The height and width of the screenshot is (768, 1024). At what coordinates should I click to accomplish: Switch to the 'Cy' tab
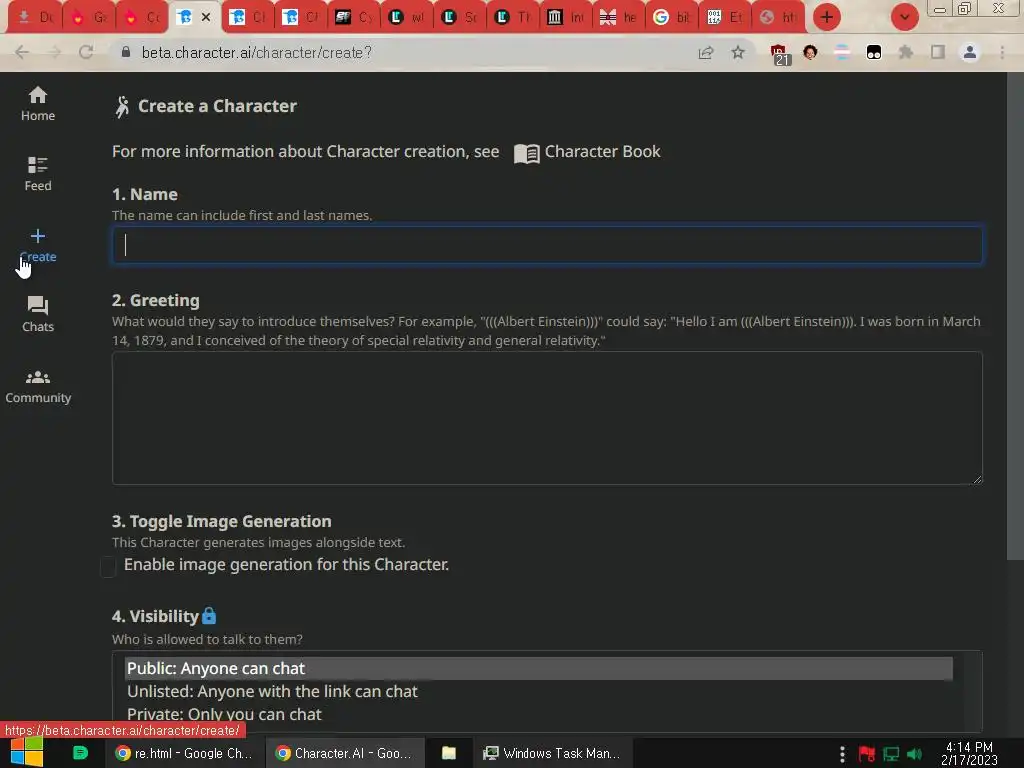356,18
